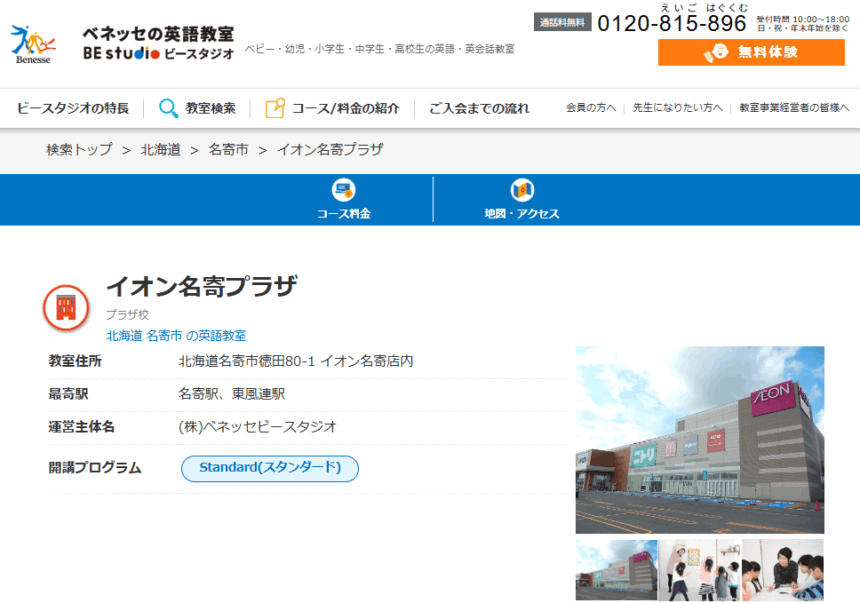Switch to the コース料金 tab
860x603 pixels.
click(x=344, y=199)
